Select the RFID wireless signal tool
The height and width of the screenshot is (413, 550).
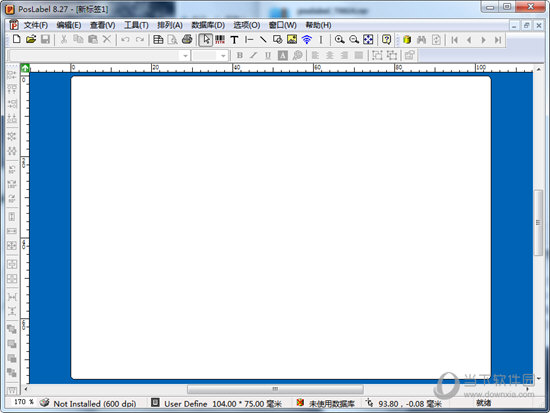(x=307, y=40)
